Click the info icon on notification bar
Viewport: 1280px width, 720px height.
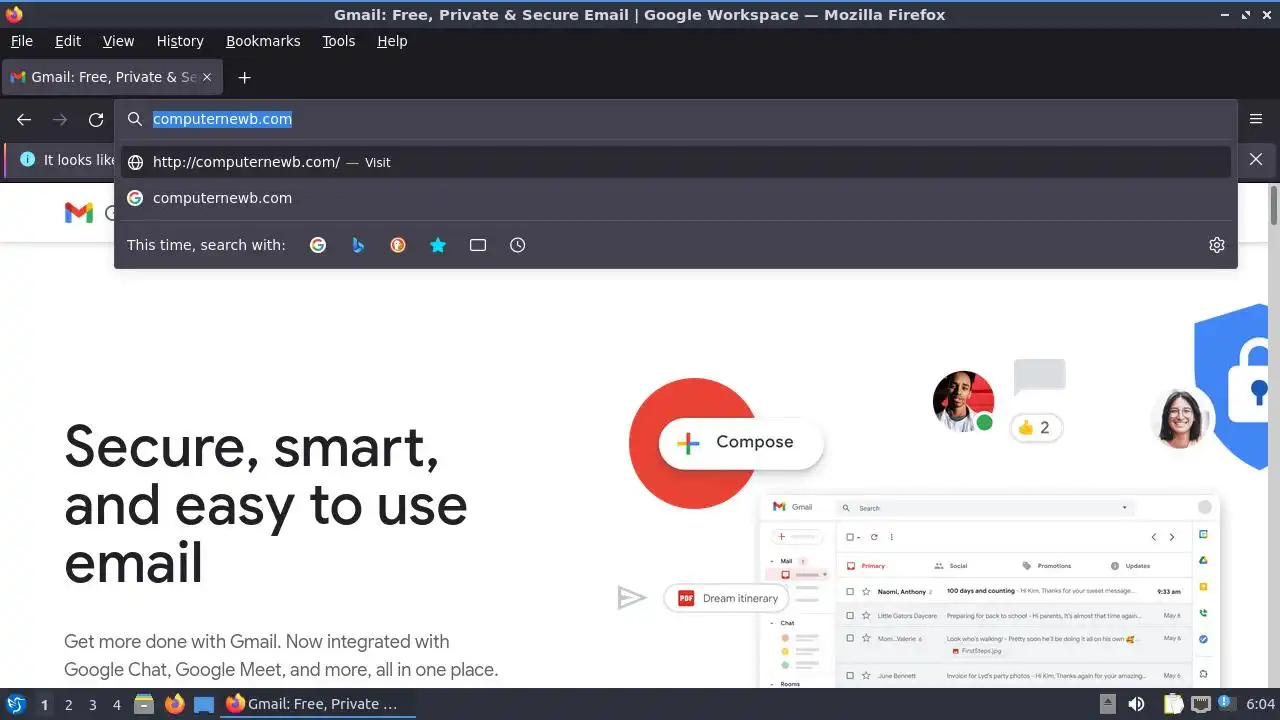pyautogui.click(x=27, y=160)
